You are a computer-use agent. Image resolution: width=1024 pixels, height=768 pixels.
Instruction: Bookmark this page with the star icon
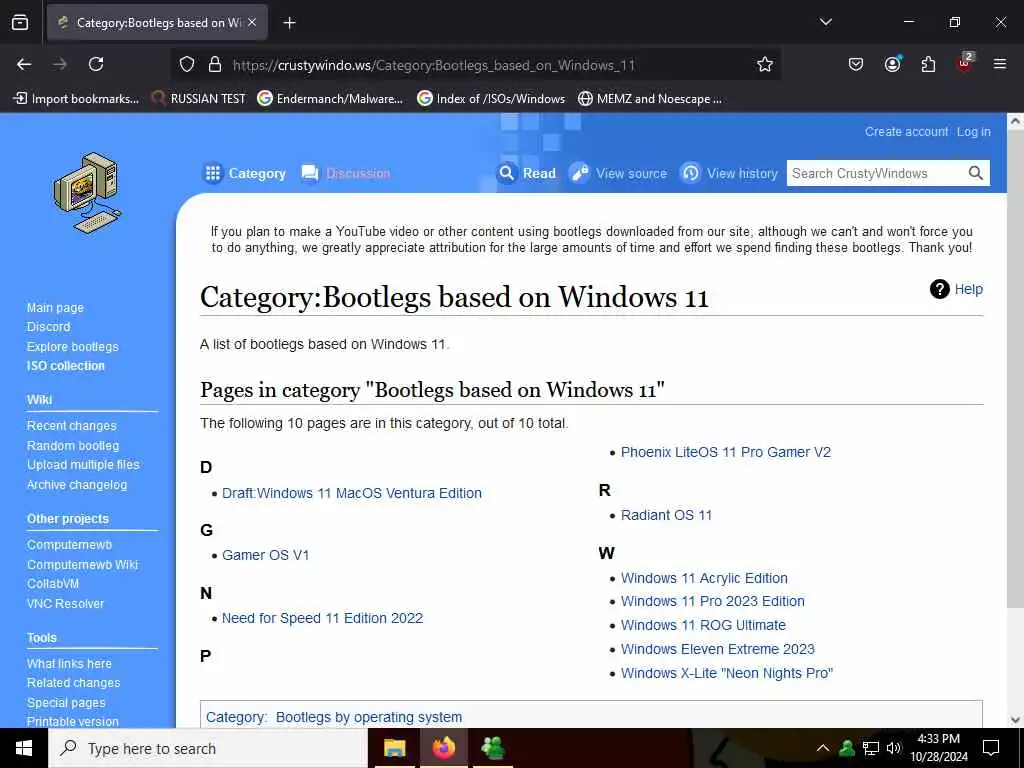click(765, 64)
